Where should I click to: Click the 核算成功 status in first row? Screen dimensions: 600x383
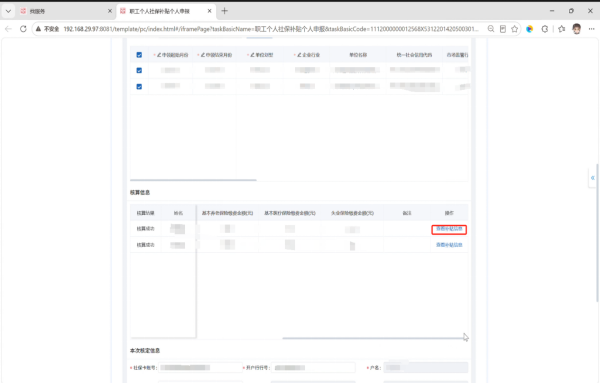point(145,229)
